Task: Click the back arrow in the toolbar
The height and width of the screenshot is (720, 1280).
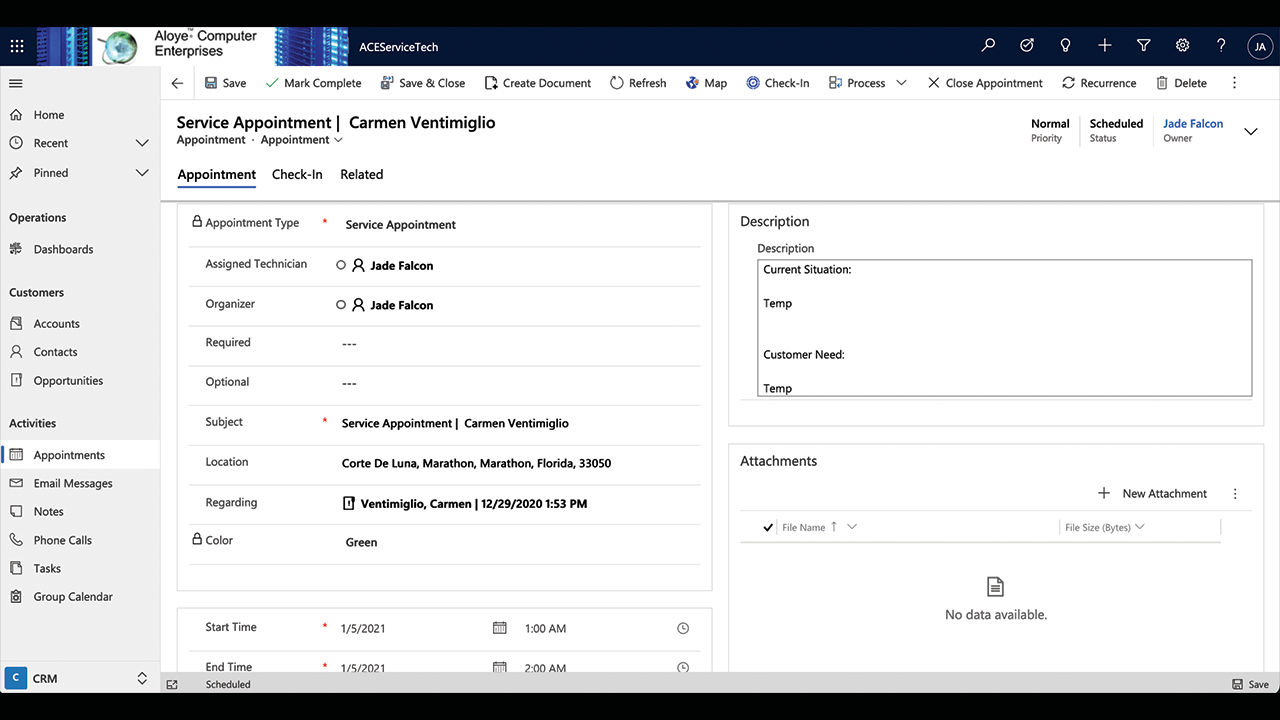Action: [177, 83]
